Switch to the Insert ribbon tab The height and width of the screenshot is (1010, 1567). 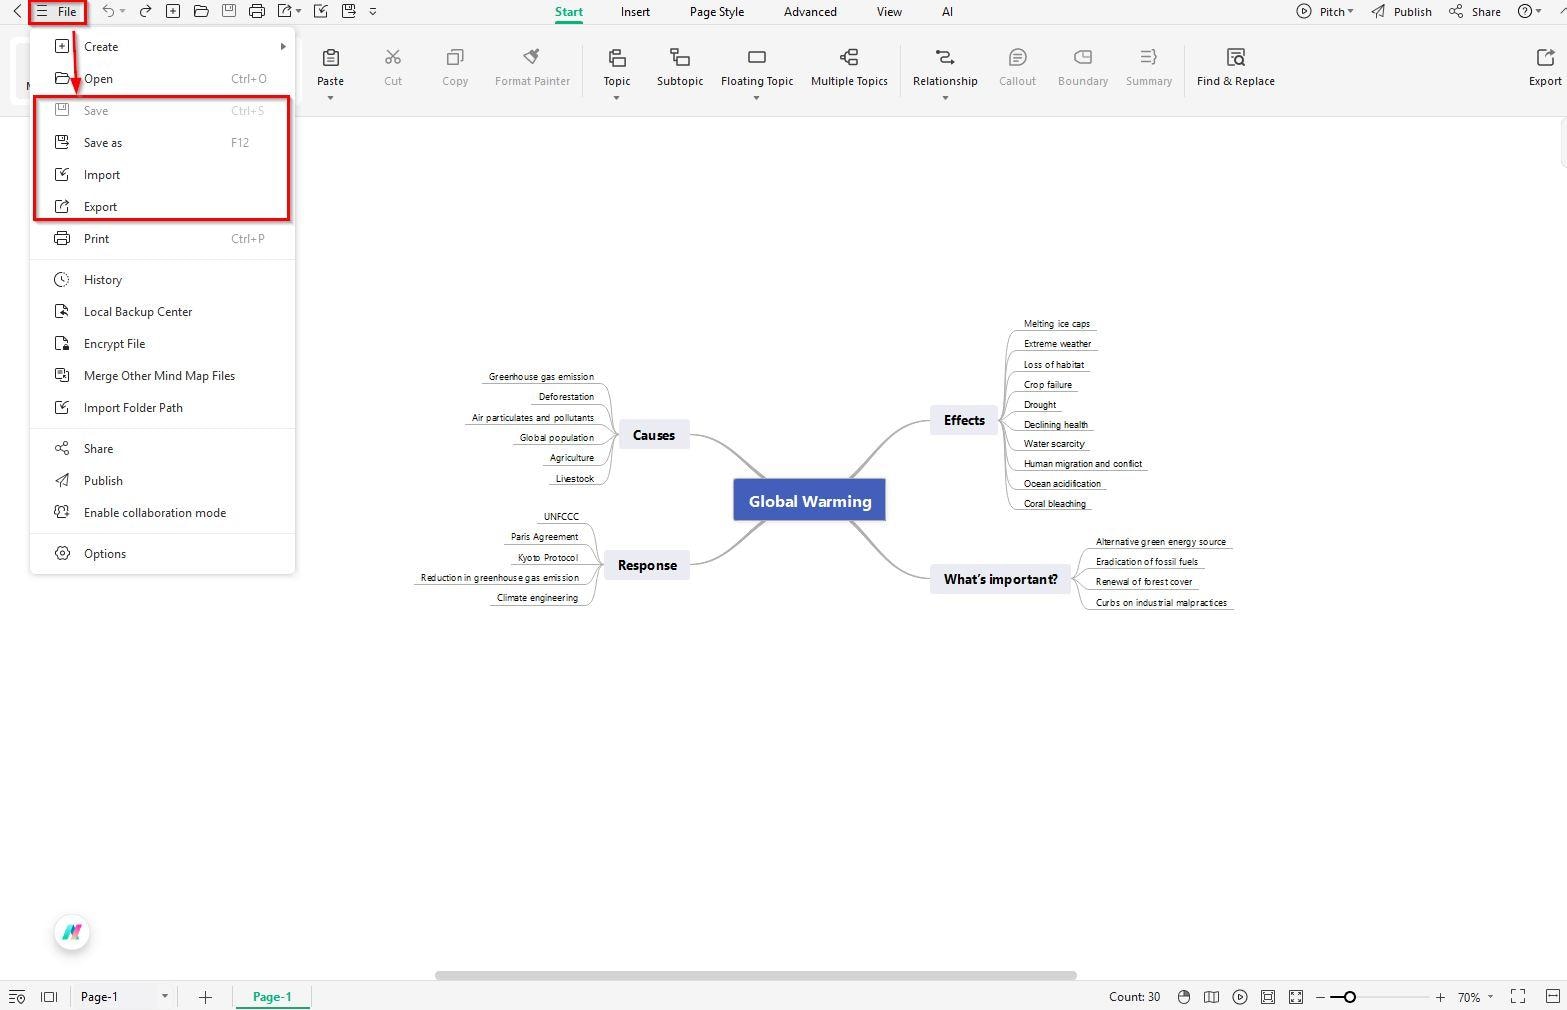635,11
